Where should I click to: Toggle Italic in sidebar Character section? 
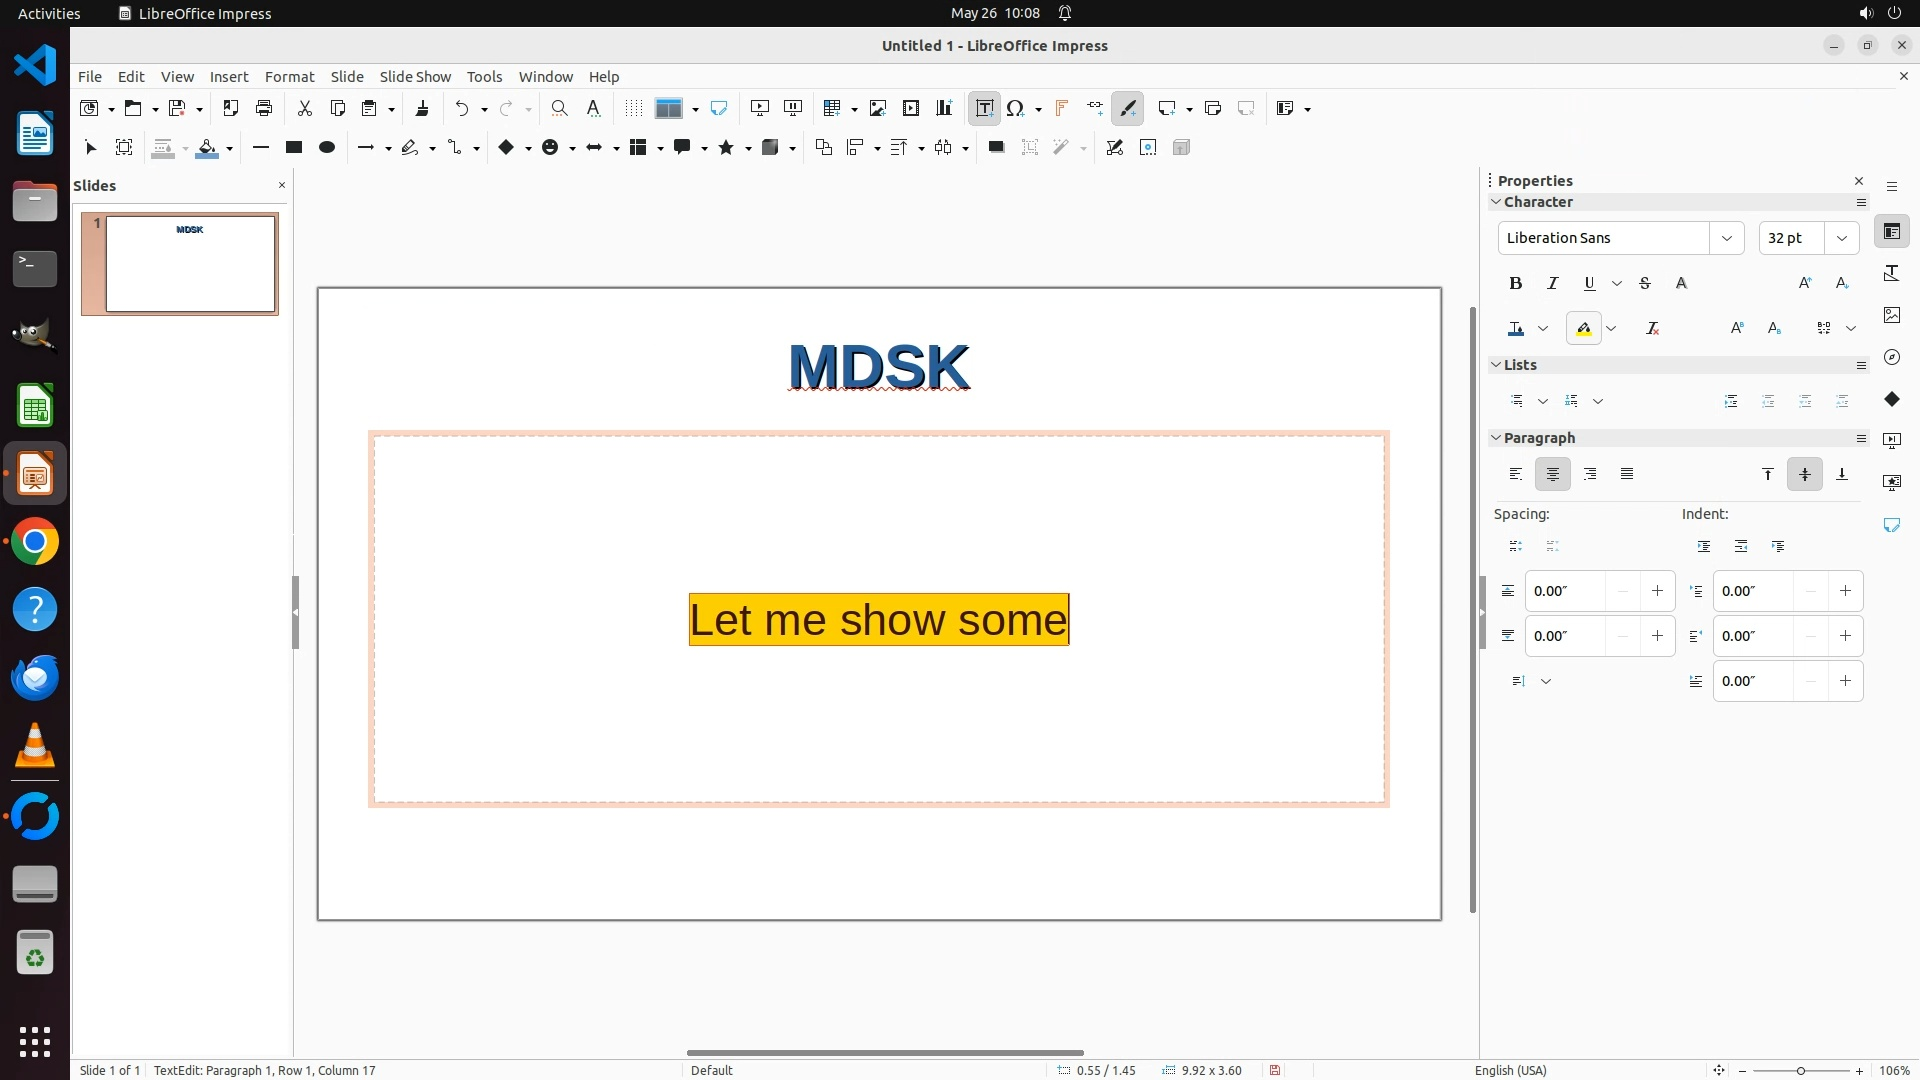point(1552,283)
